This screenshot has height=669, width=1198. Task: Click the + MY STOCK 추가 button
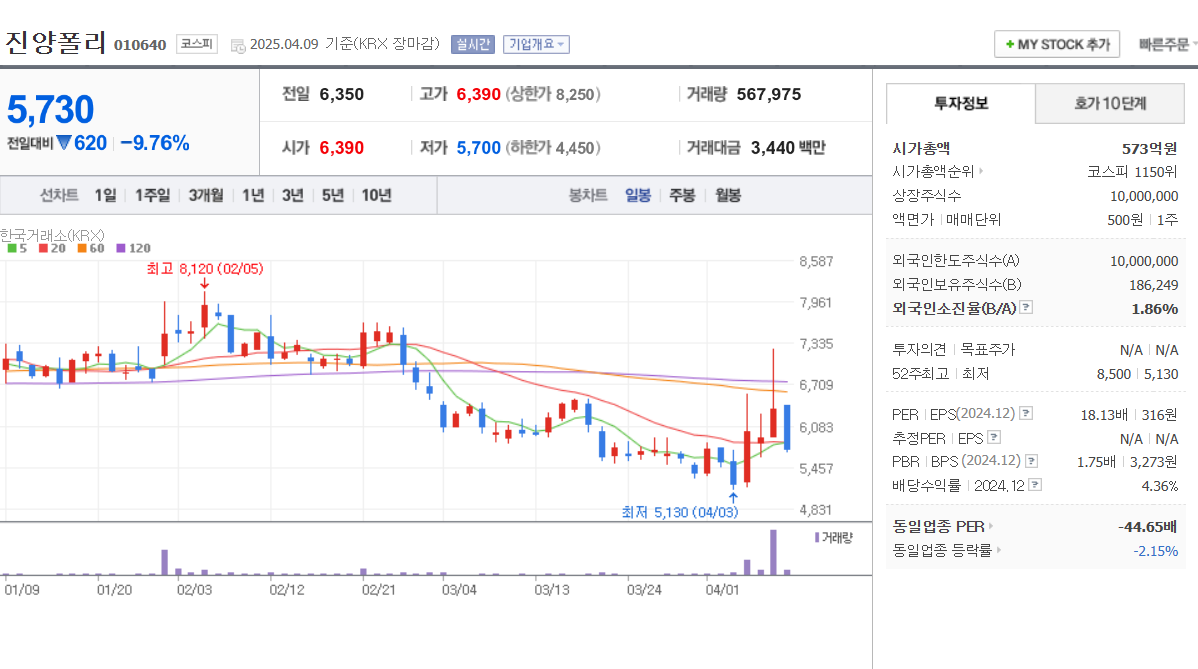tap(1057, 44)
